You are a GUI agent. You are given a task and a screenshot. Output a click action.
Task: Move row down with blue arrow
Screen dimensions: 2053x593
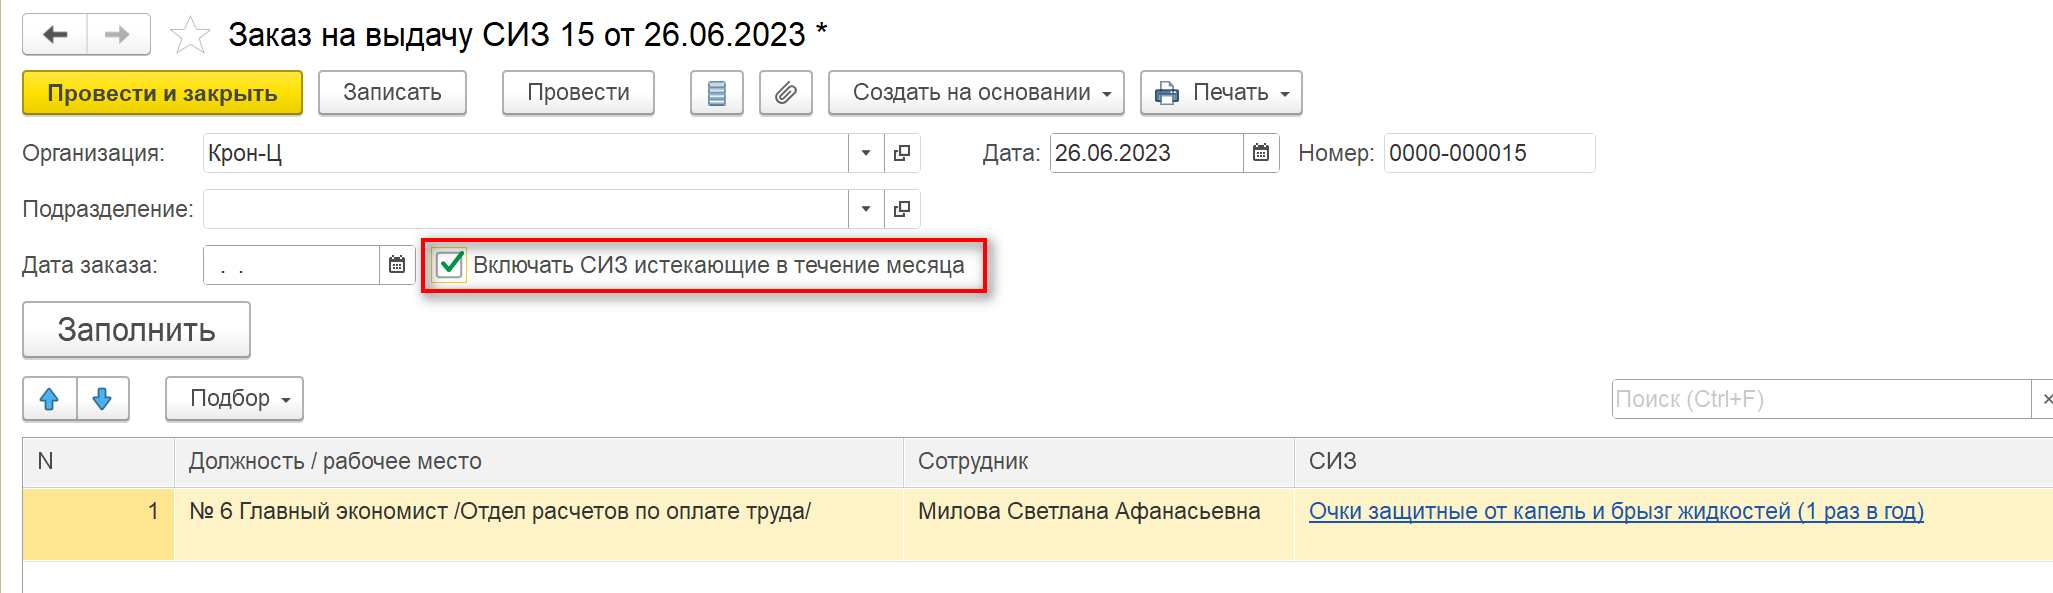coord(102,399)
